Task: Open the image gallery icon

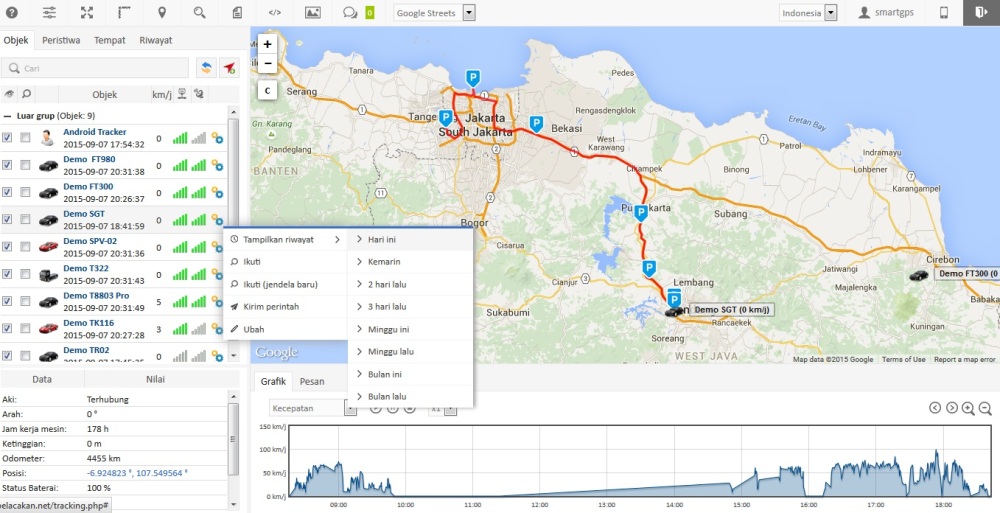Action: point(312,13)
